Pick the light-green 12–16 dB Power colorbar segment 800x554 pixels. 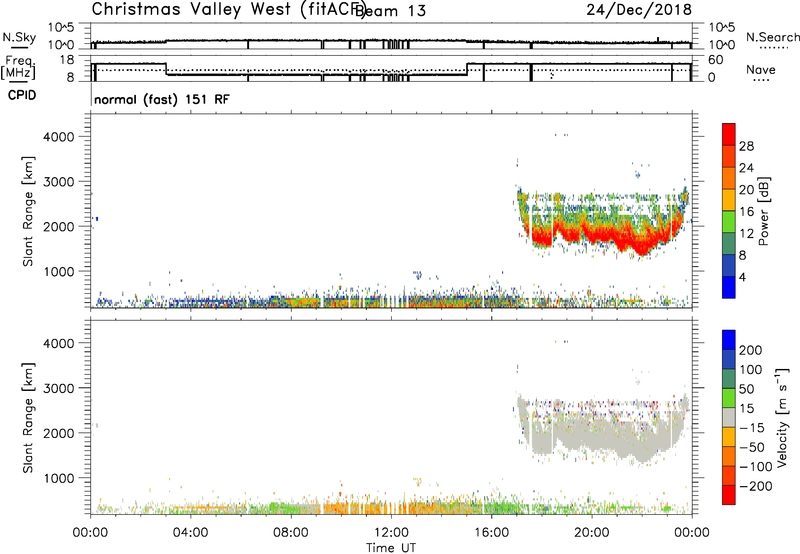(729, 222)
